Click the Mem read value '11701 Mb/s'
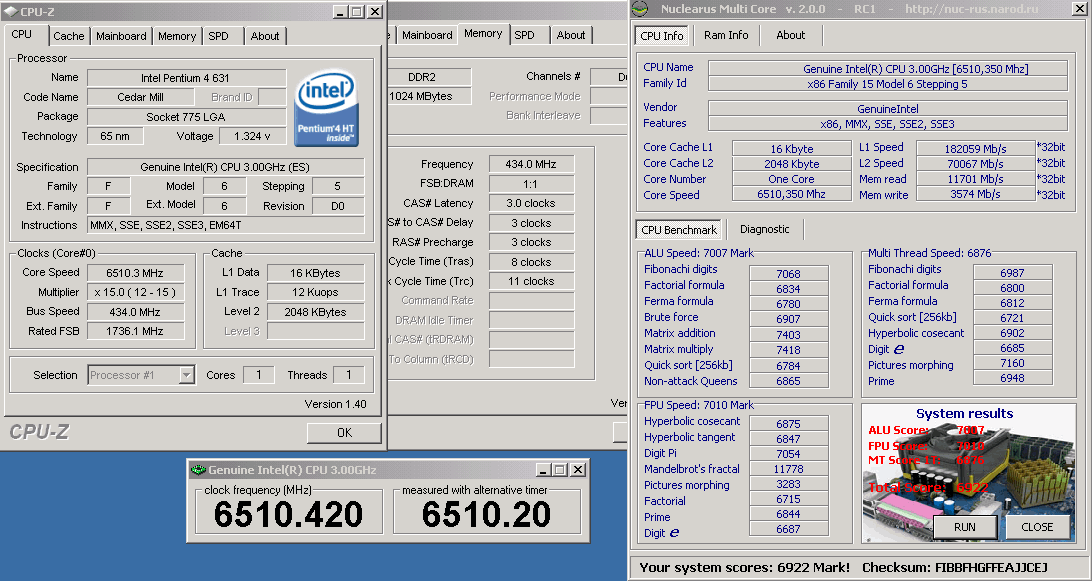The height and width of the screenshot is (581, 1092). 976,179
